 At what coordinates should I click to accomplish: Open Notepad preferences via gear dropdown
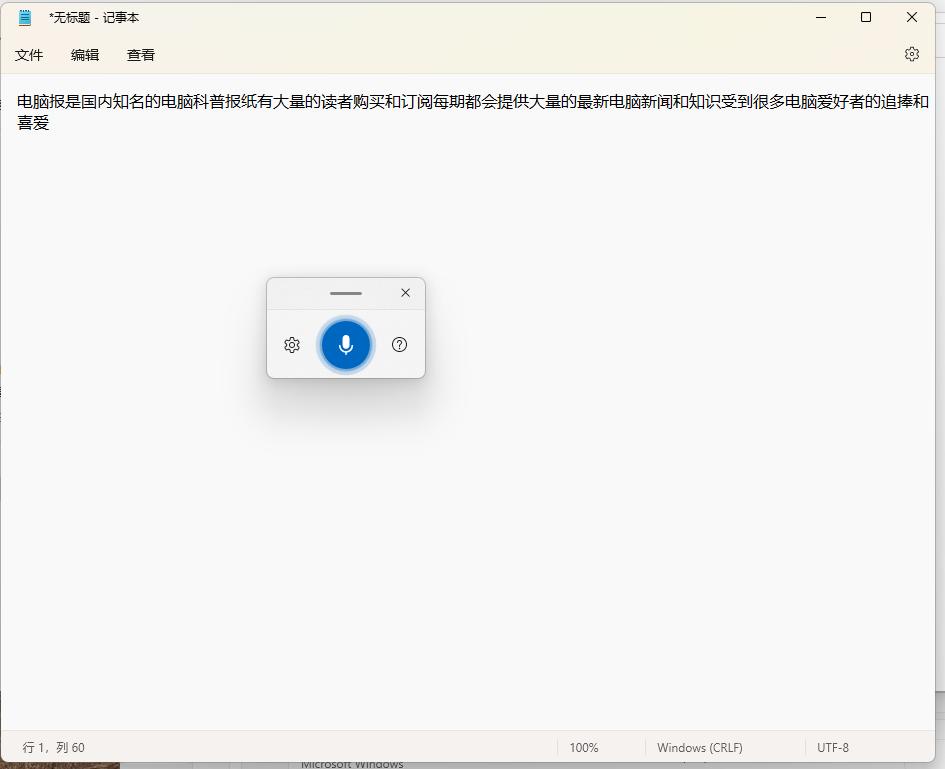(x=911, y=54)
